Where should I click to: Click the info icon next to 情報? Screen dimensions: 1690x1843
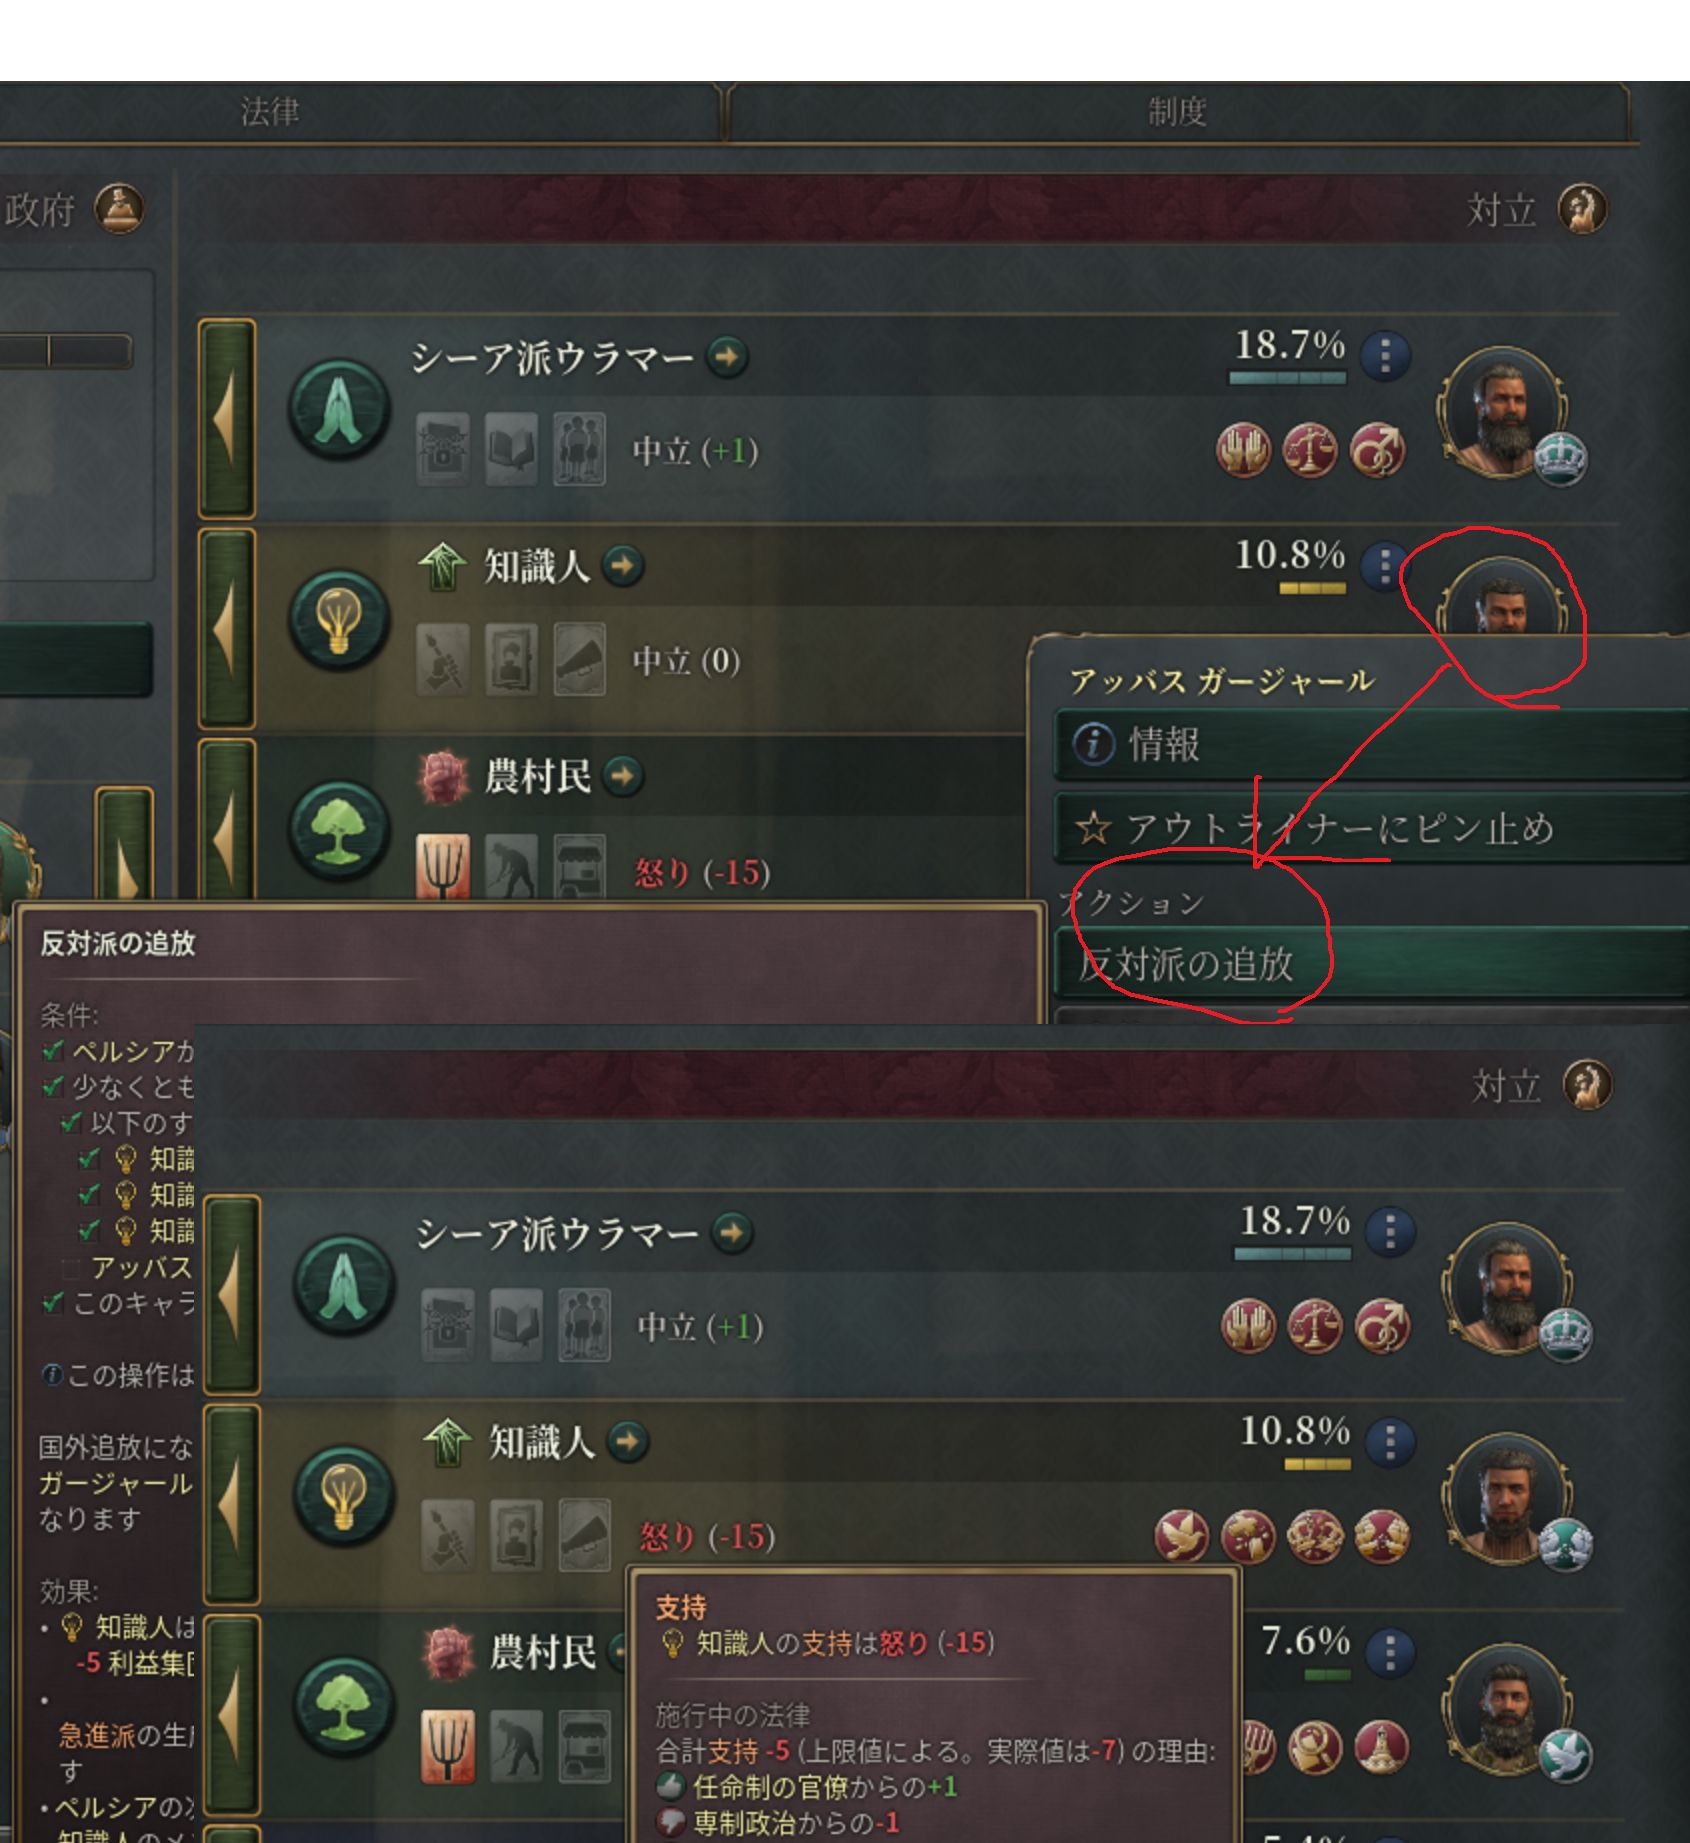click(1093, 744)
